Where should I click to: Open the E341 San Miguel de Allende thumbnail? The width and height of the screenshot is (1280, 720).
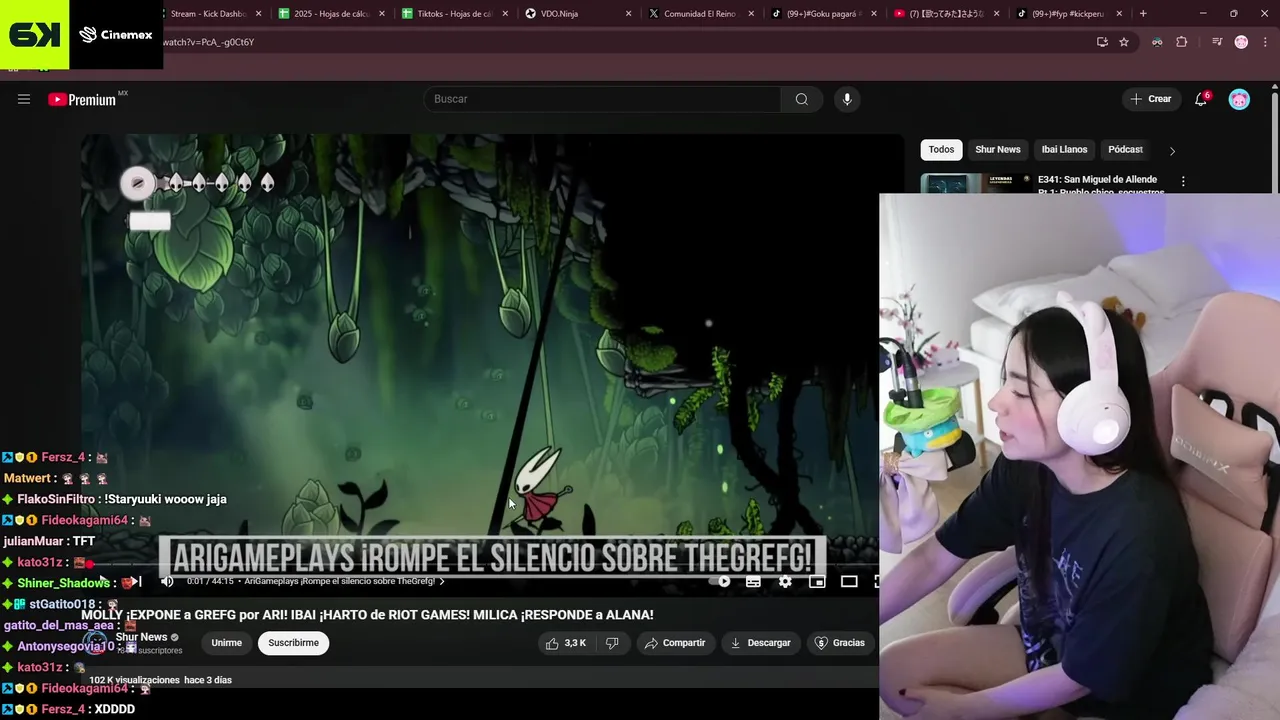point(975,184)
